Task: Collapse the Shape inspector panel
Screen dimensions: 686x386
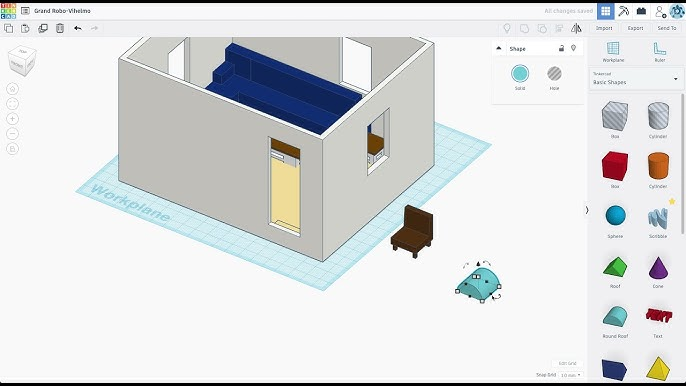Action: pyautogui.click(x=499, y=49)
